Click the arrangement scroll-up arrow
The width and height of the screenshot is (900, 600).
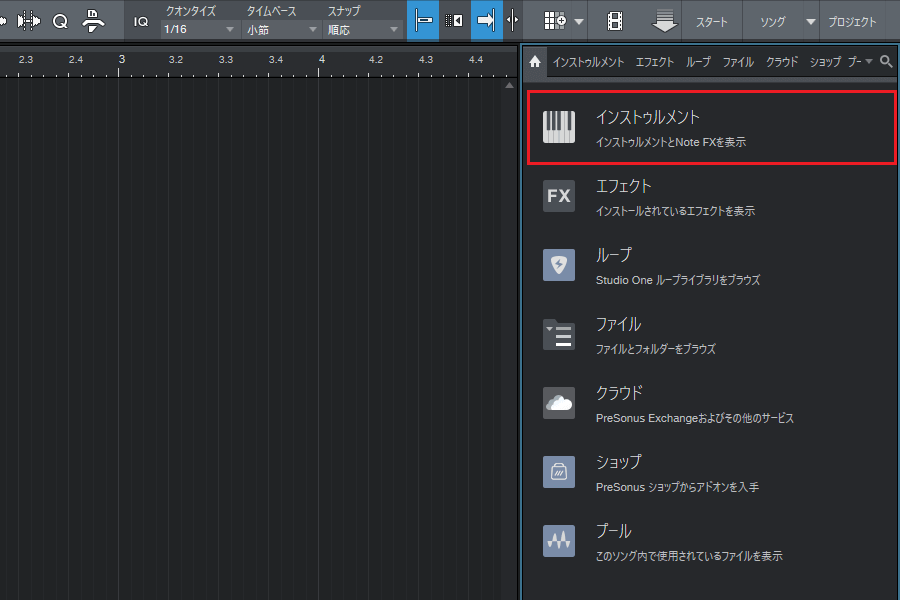509,85
